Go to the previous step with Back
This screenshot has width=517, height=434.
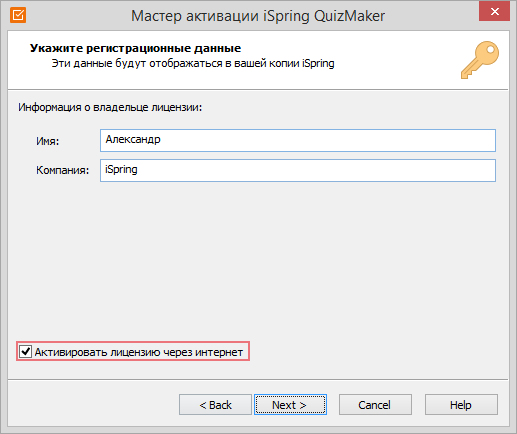(x=215, y=405)
